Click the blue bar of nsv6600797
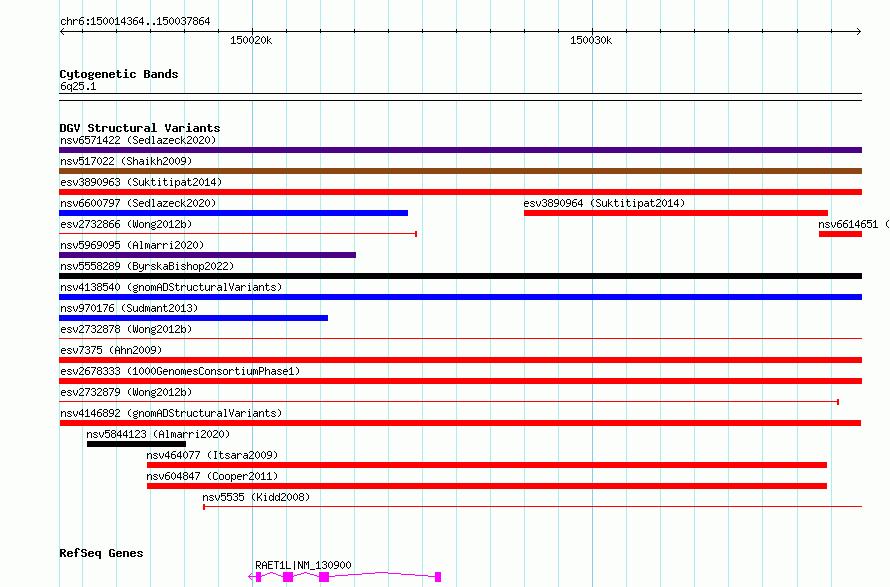The height and width of the screenshot is (587, 890). click(233, 213)
